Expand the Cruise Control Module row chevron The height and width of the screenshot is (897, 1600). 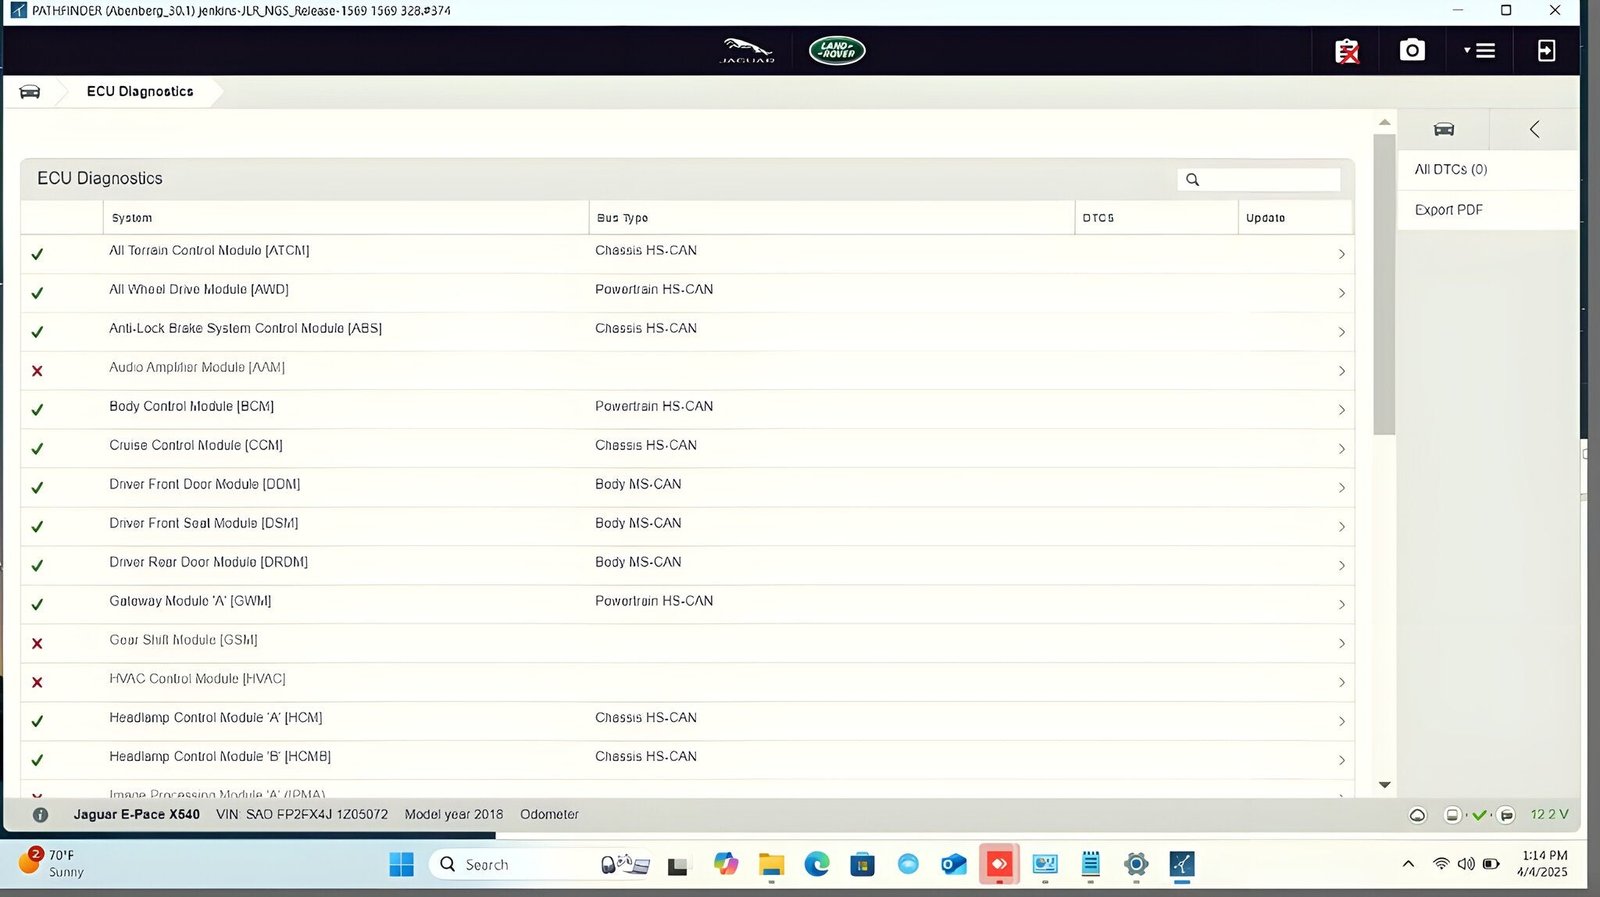[x=1341, y=449]
